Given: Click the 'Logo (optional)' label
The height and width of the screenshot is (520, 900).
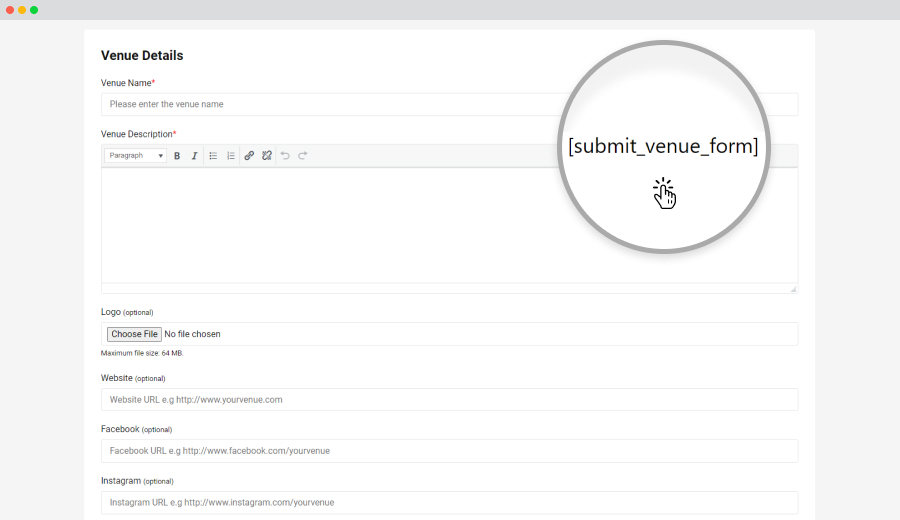Looking at the screenshot, I should [127, 312].
